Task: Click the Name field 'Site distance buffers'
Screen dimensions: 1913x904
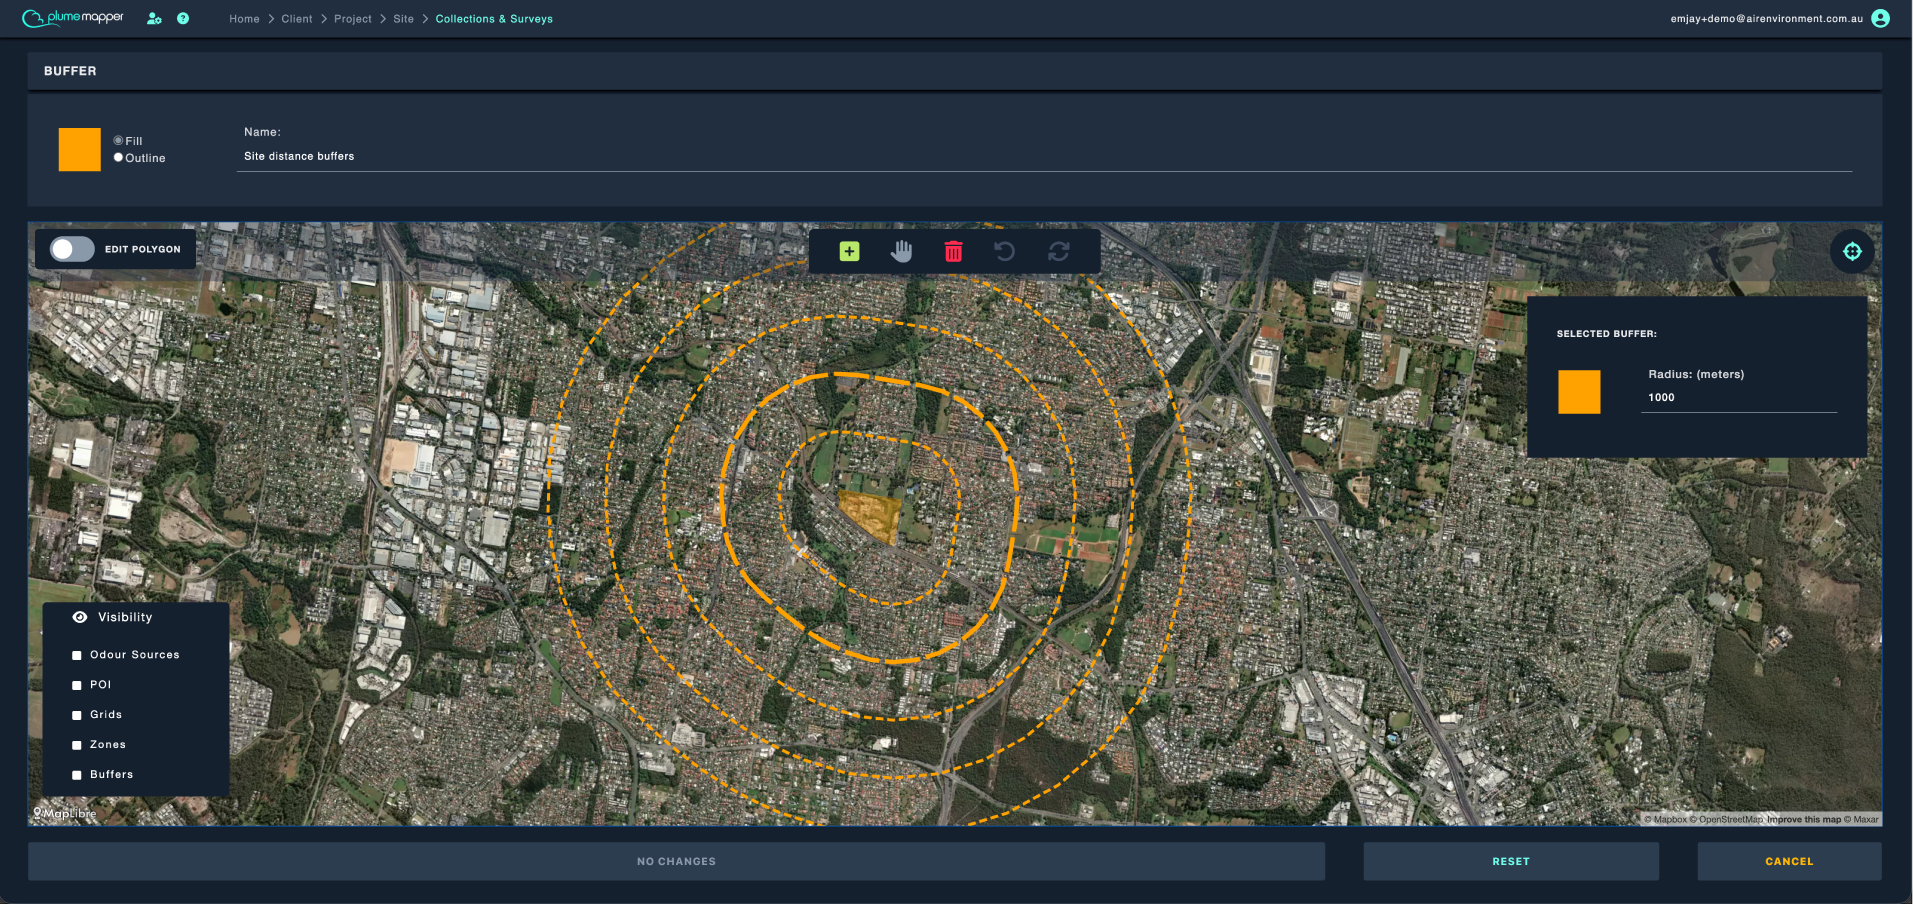Action: pos(1044,157)
